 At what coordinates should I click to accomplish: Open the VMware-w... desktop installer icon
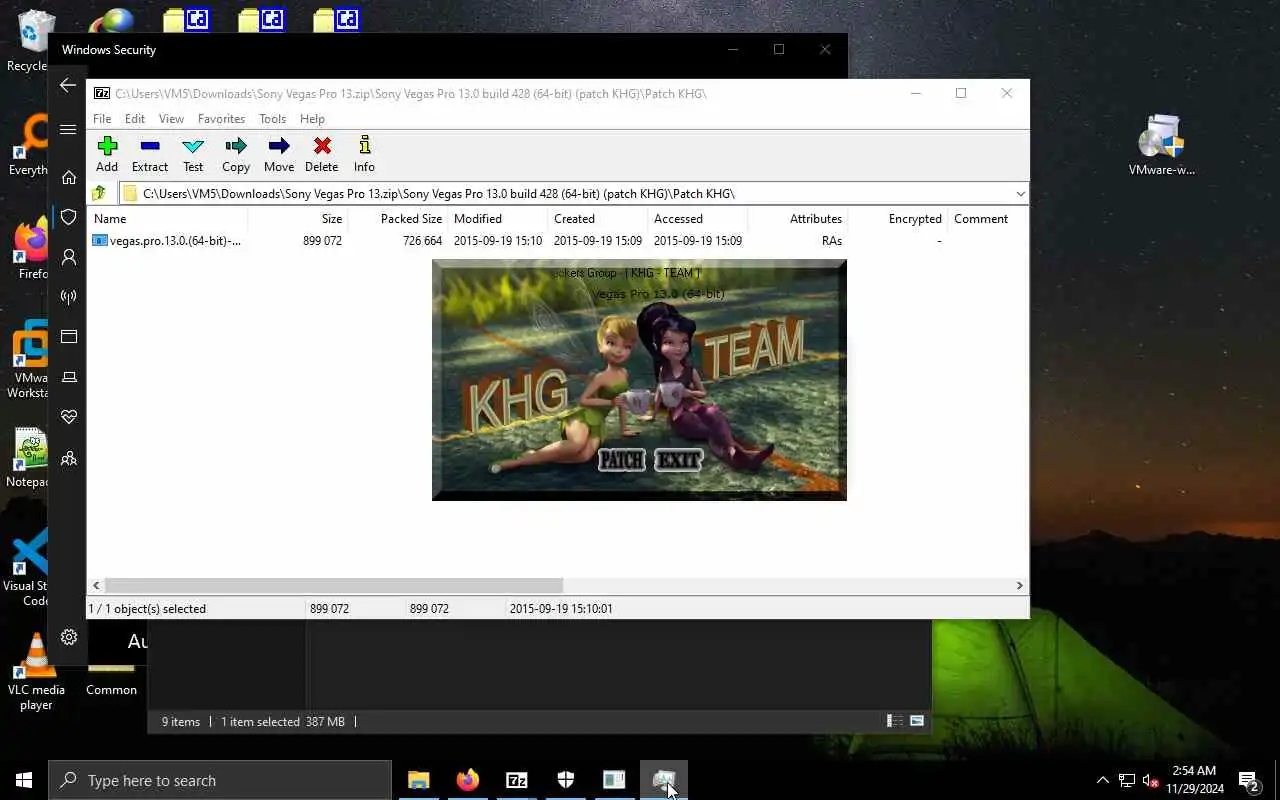point(1162,146)
